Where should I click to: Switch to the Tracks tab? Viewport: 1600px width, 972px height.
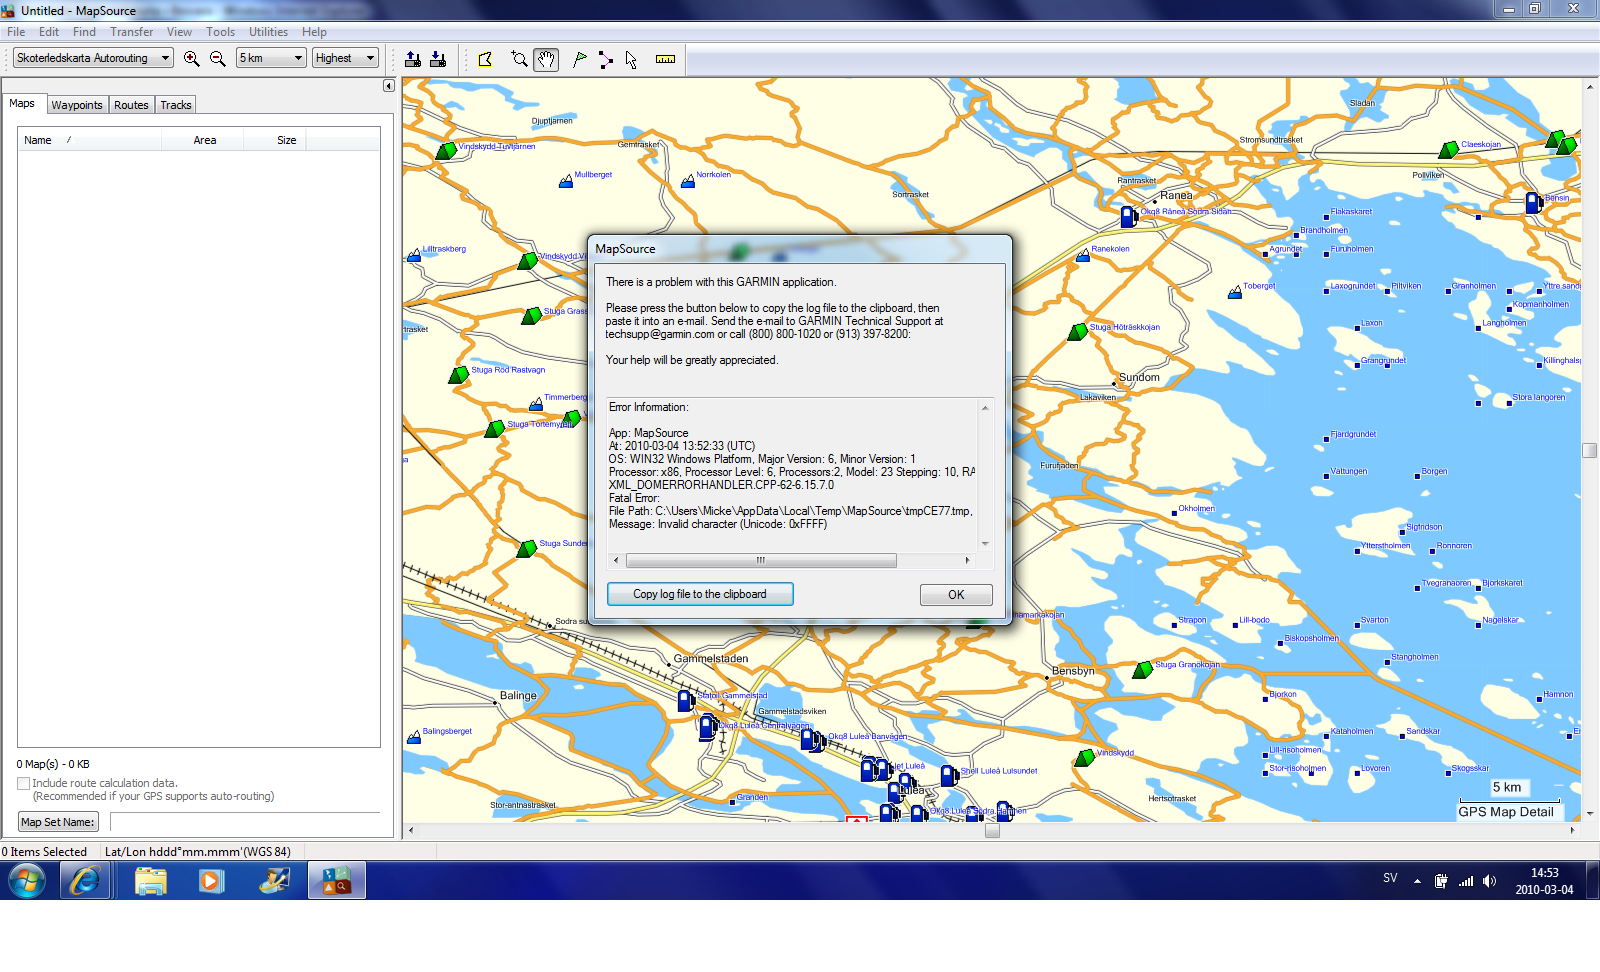[x=176, y=105]
